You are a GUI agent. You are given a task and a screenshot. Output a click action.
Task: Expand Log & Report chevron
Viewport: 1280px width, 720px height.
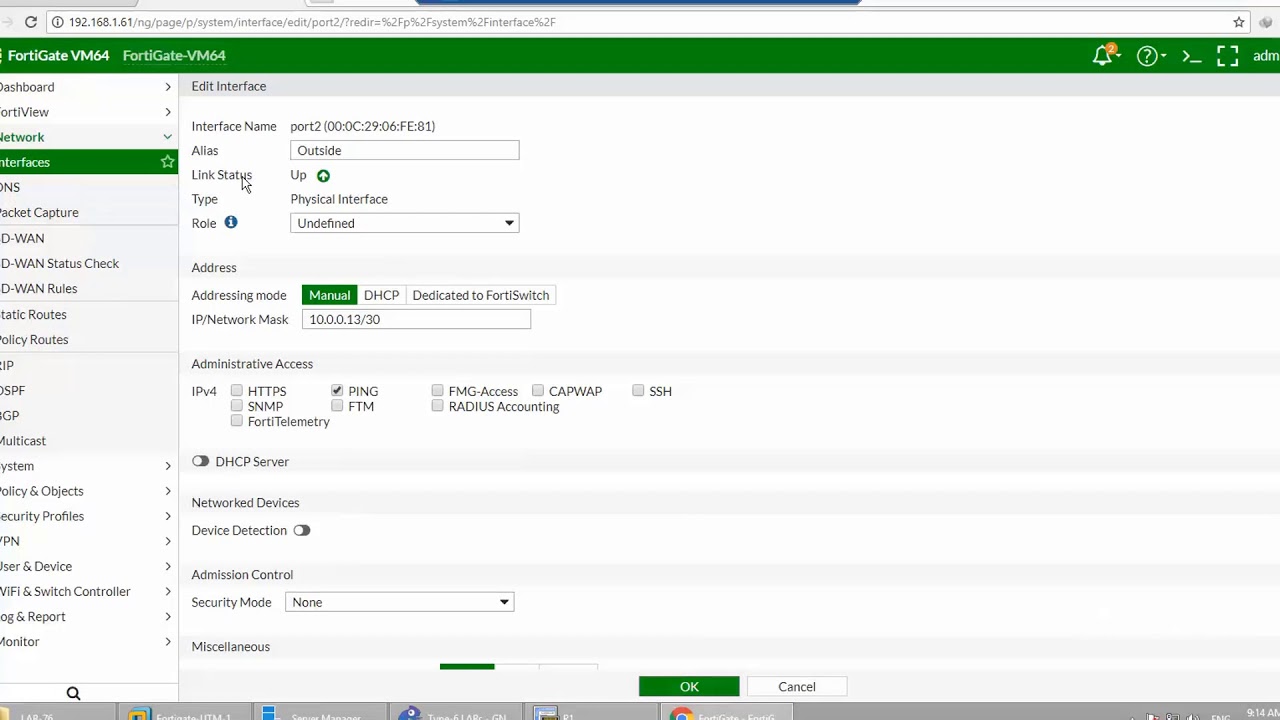click(x=168, y=617)
